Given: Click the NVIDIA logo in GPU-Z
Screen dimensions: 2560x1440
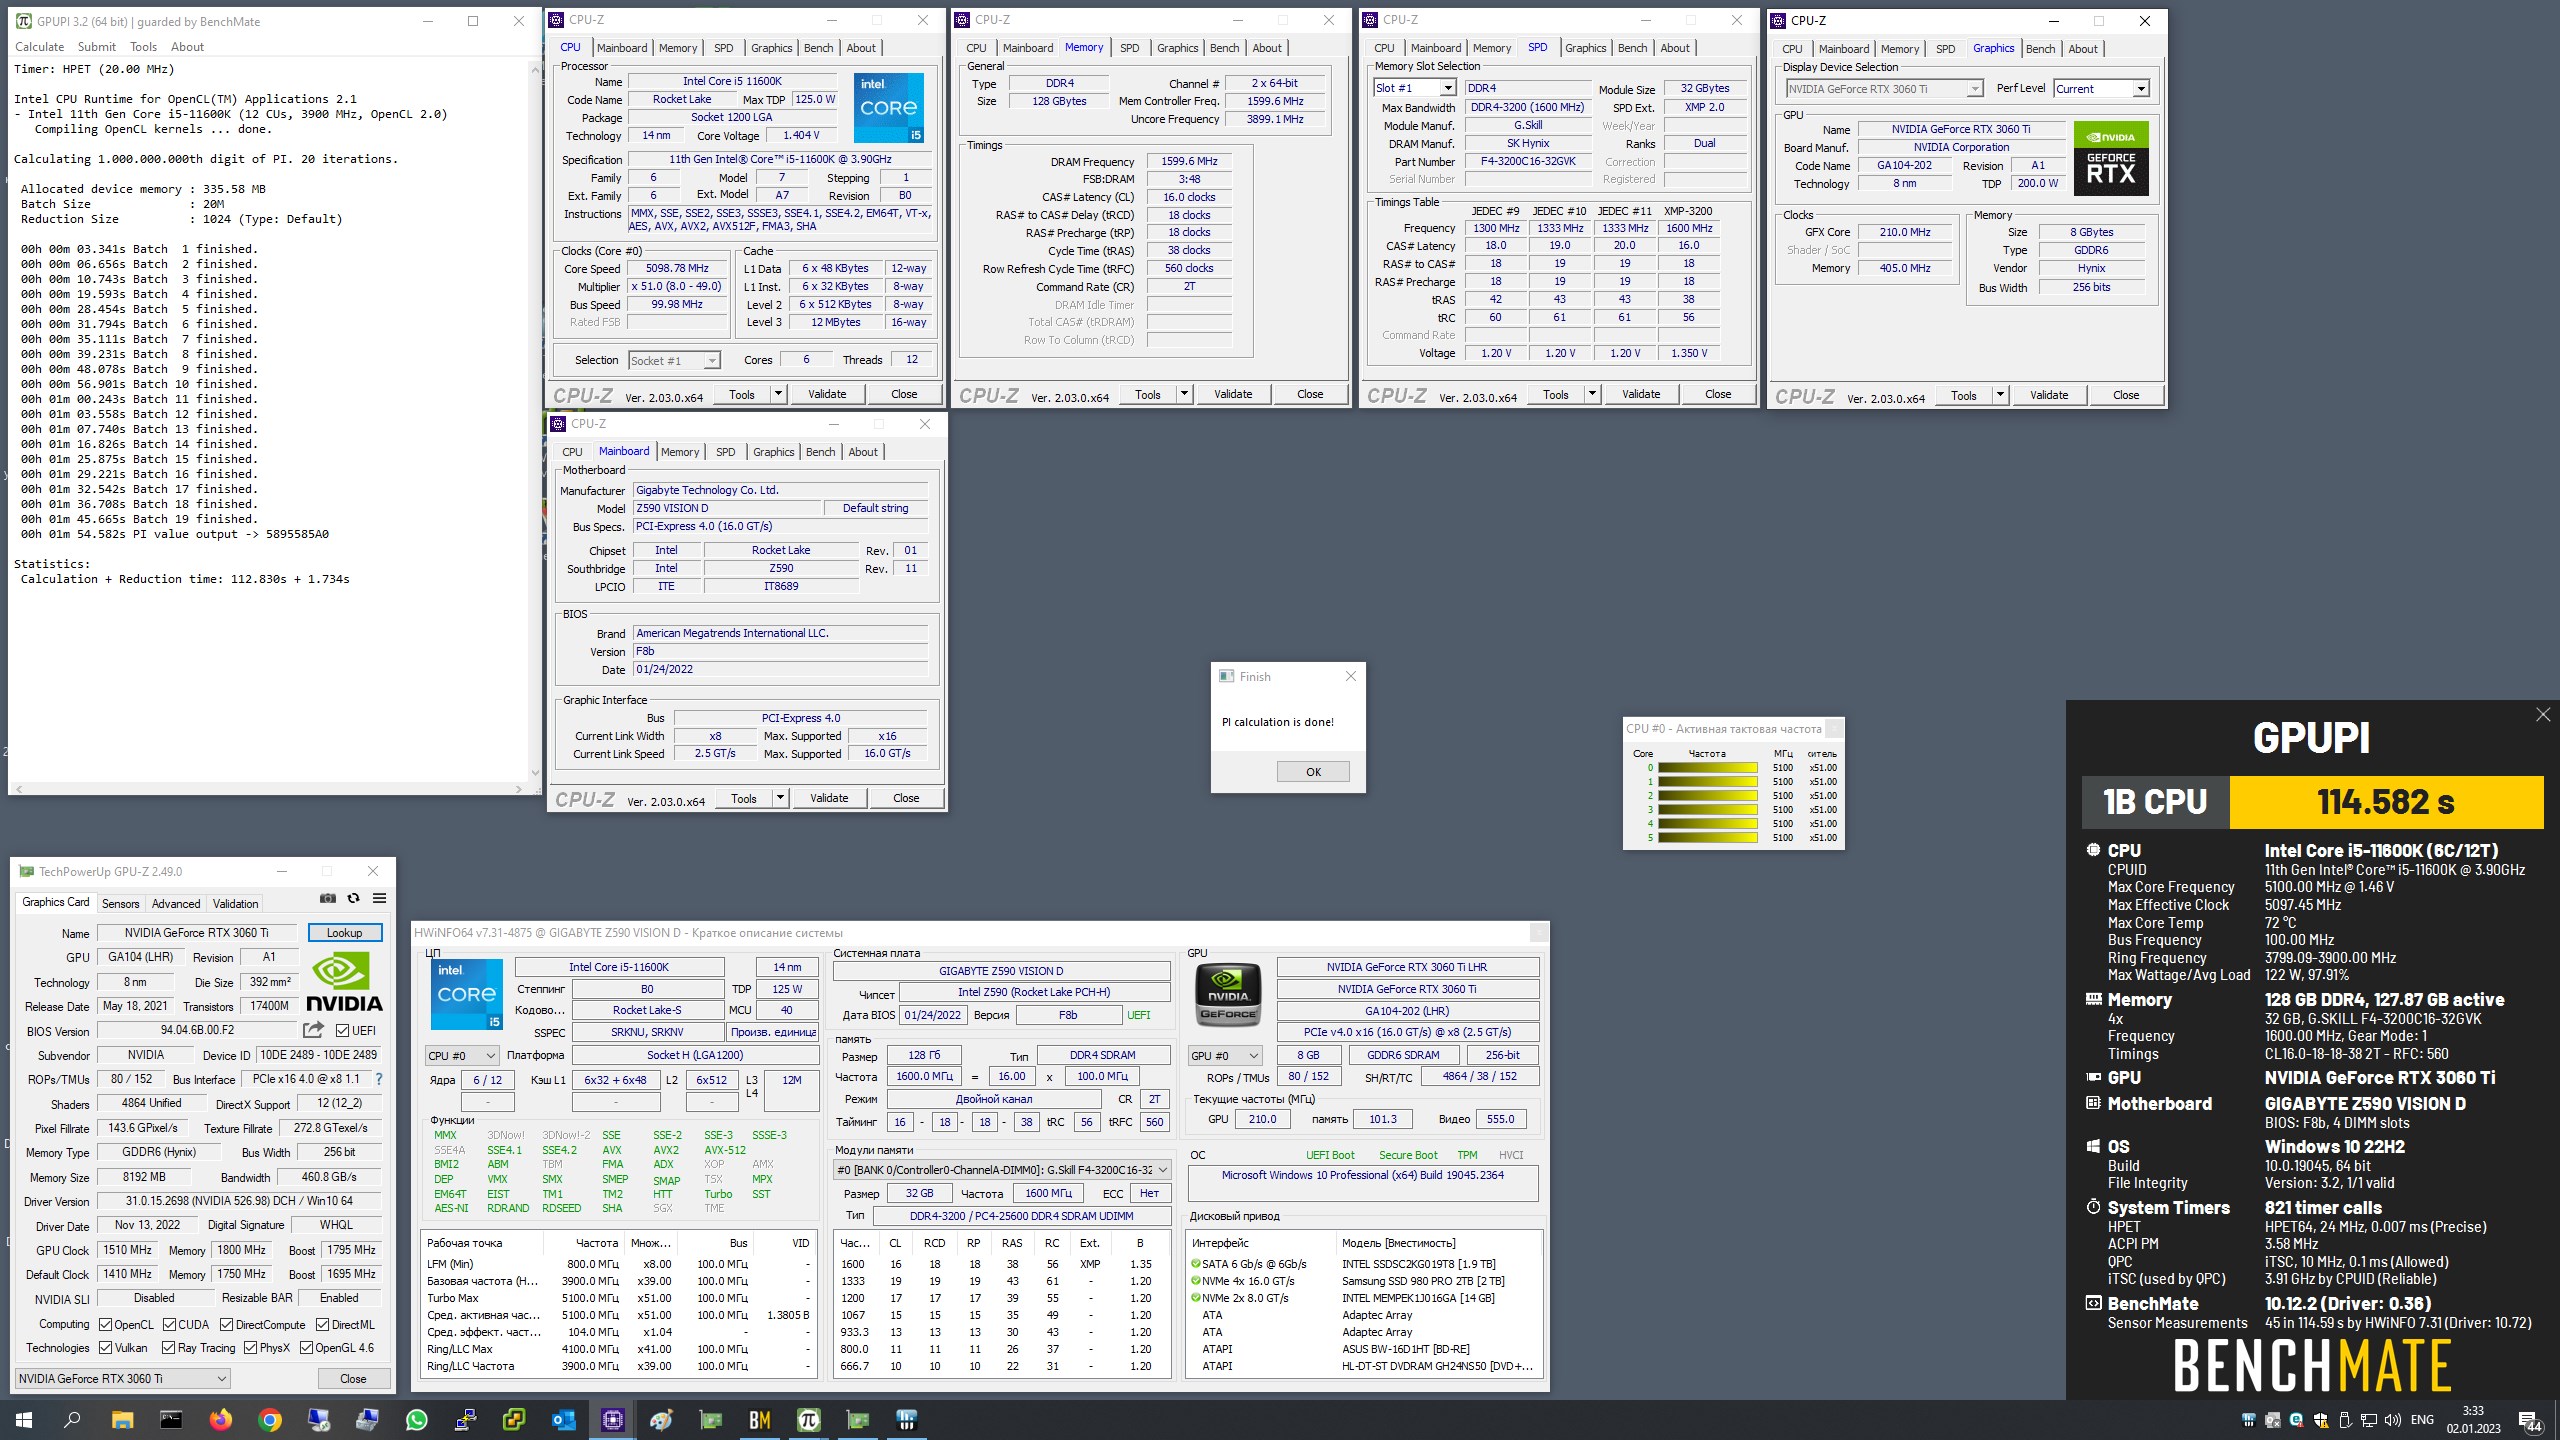Looking at the screenshot, I should click(x=344, y=983).
